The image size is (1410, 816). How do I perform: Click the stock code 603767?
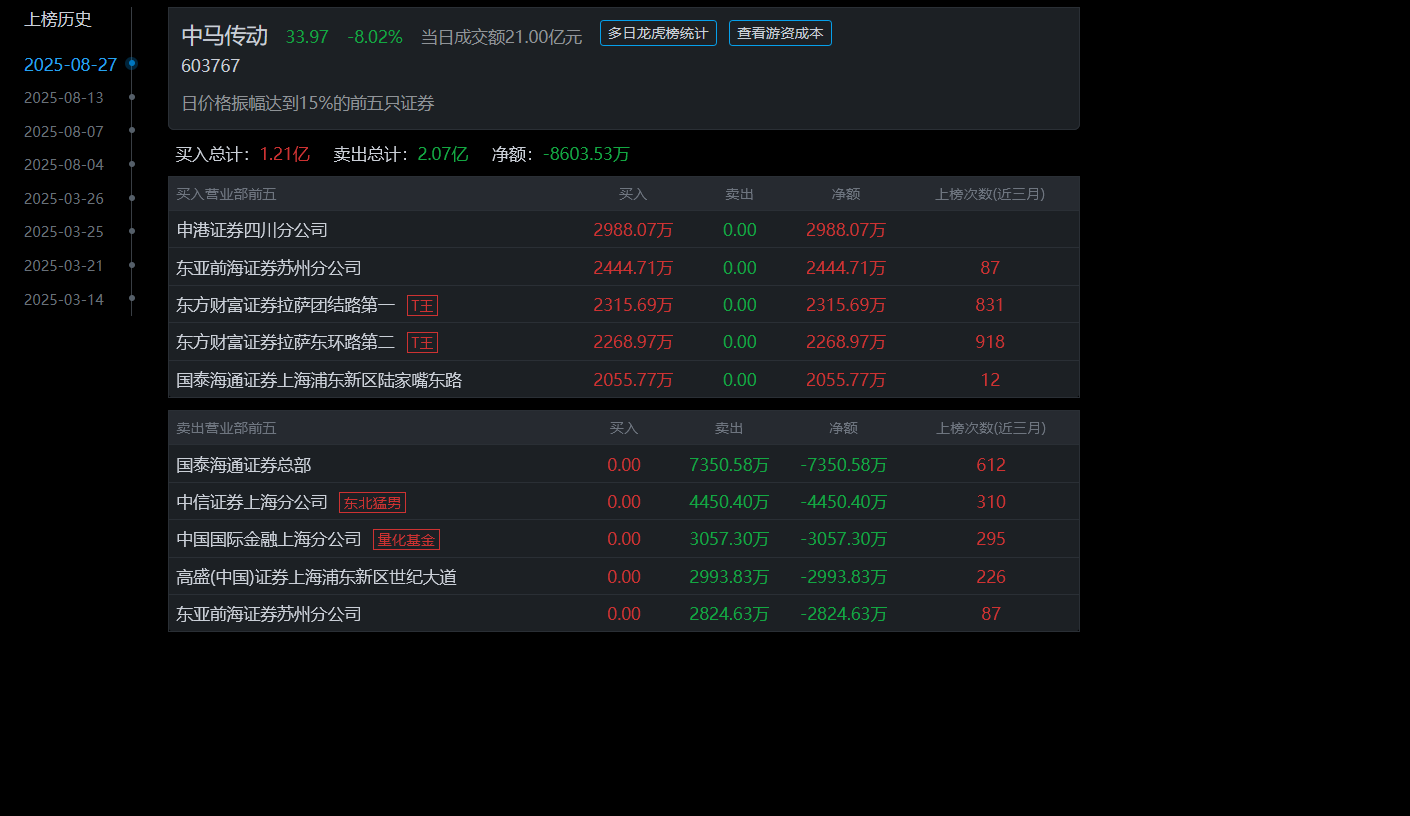click(210, 66)
